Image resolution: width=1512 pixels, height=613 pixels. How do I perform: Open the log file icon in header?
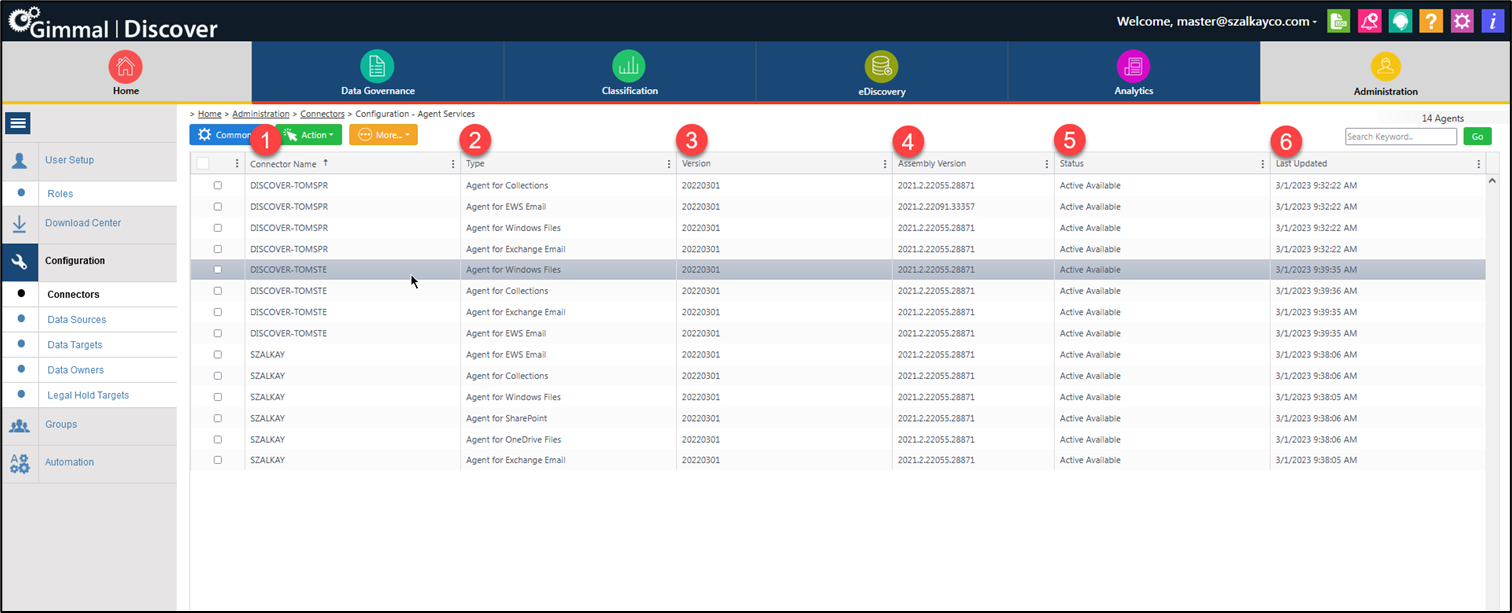[x=1338, y=21]
